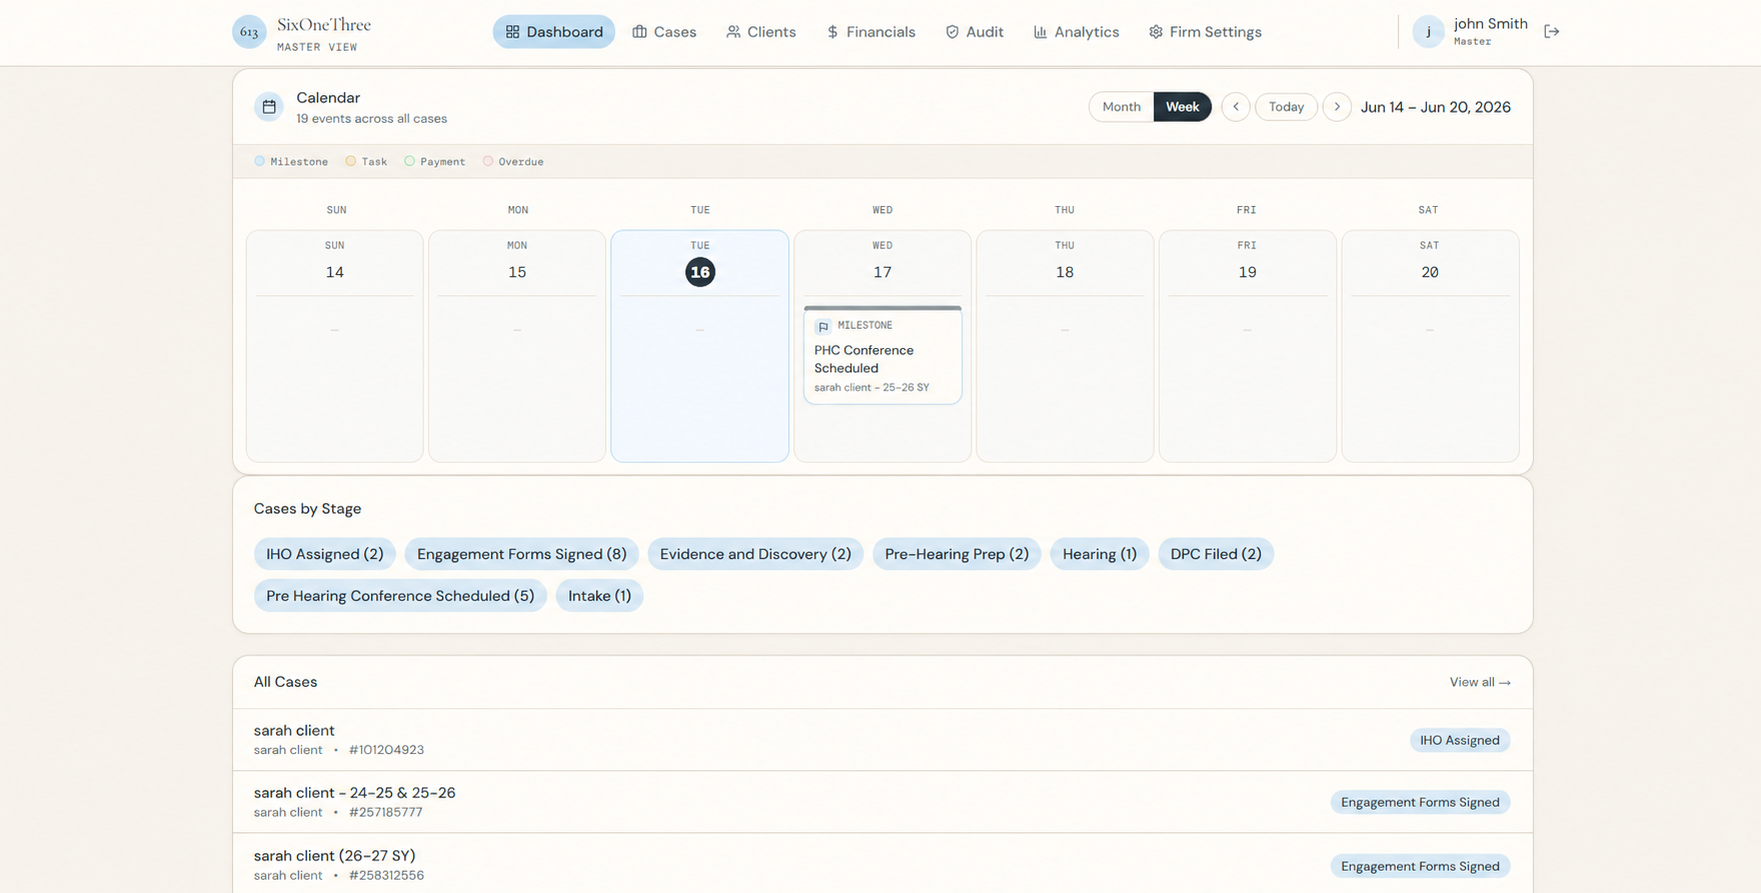Click the View all cases link

tap(1480, 682)
